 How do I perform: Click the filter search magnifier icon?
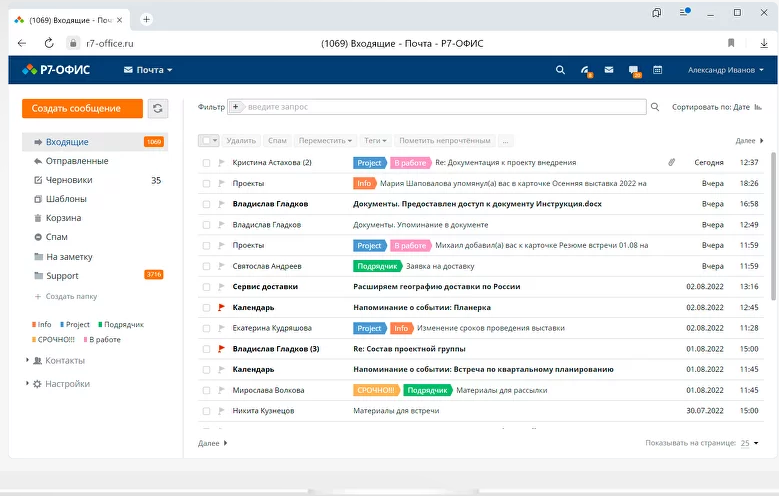click(656, 106)
